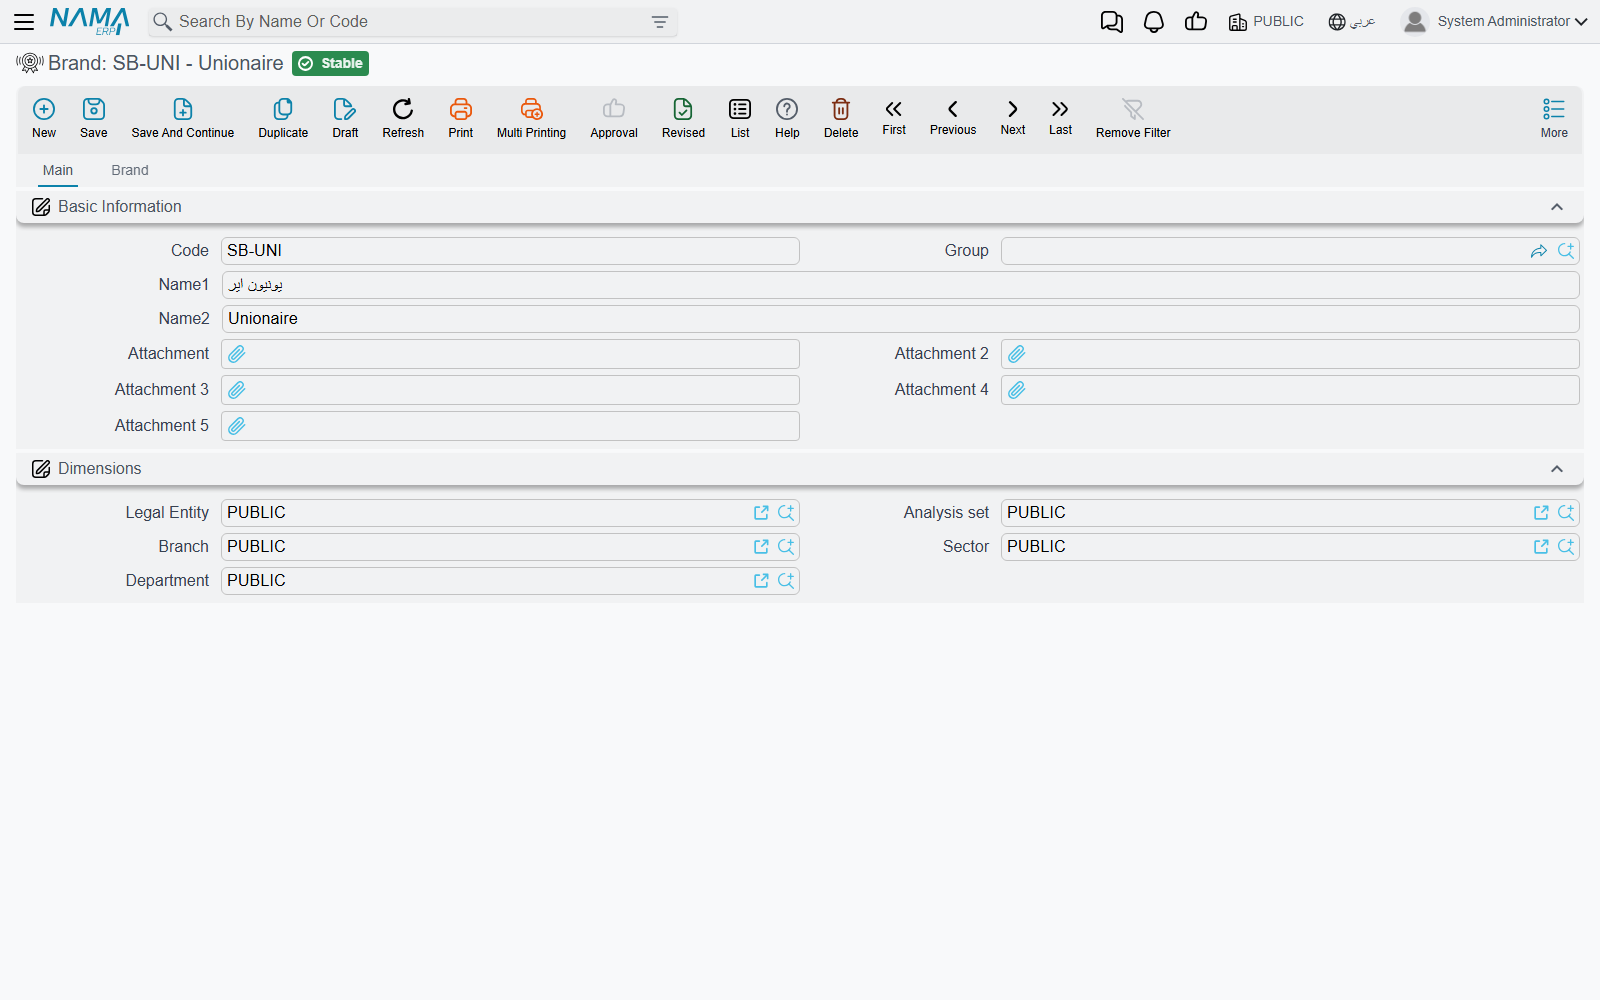Open search filter options icon
1600x1000 pixels.
(x=660, y=22)
